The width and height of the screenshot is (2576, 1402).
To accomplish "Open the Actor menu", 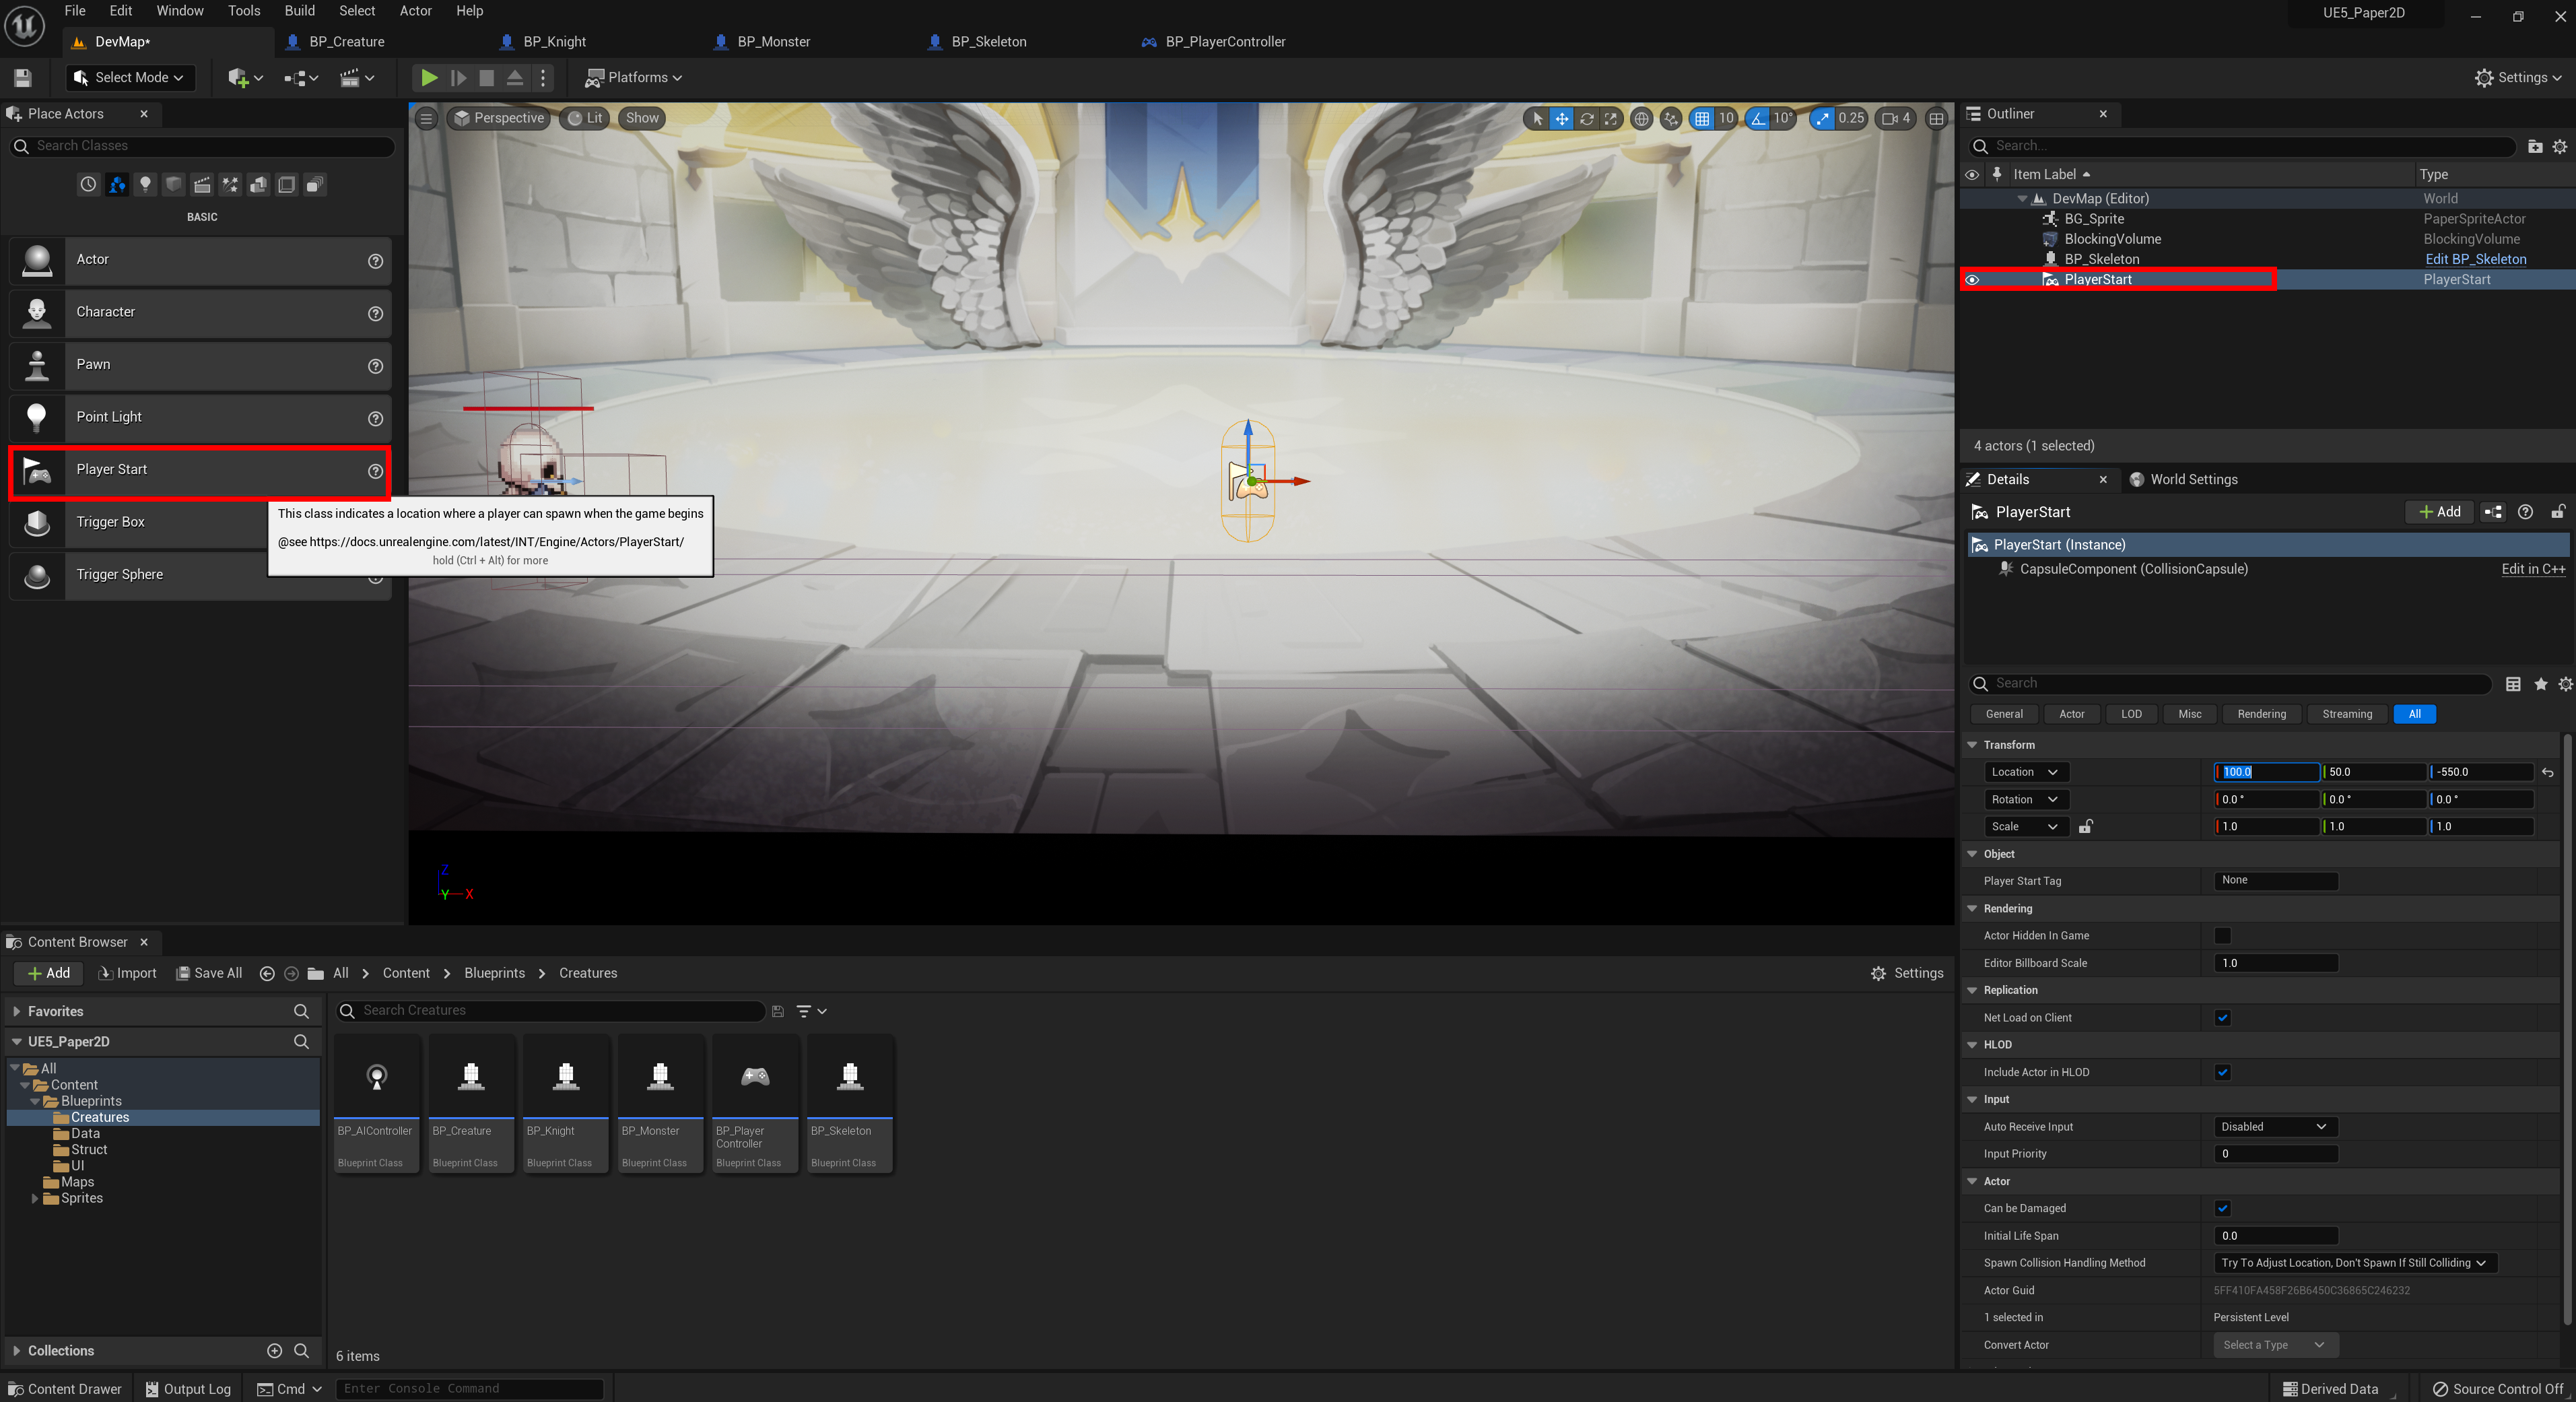I will tap(416, 11).
